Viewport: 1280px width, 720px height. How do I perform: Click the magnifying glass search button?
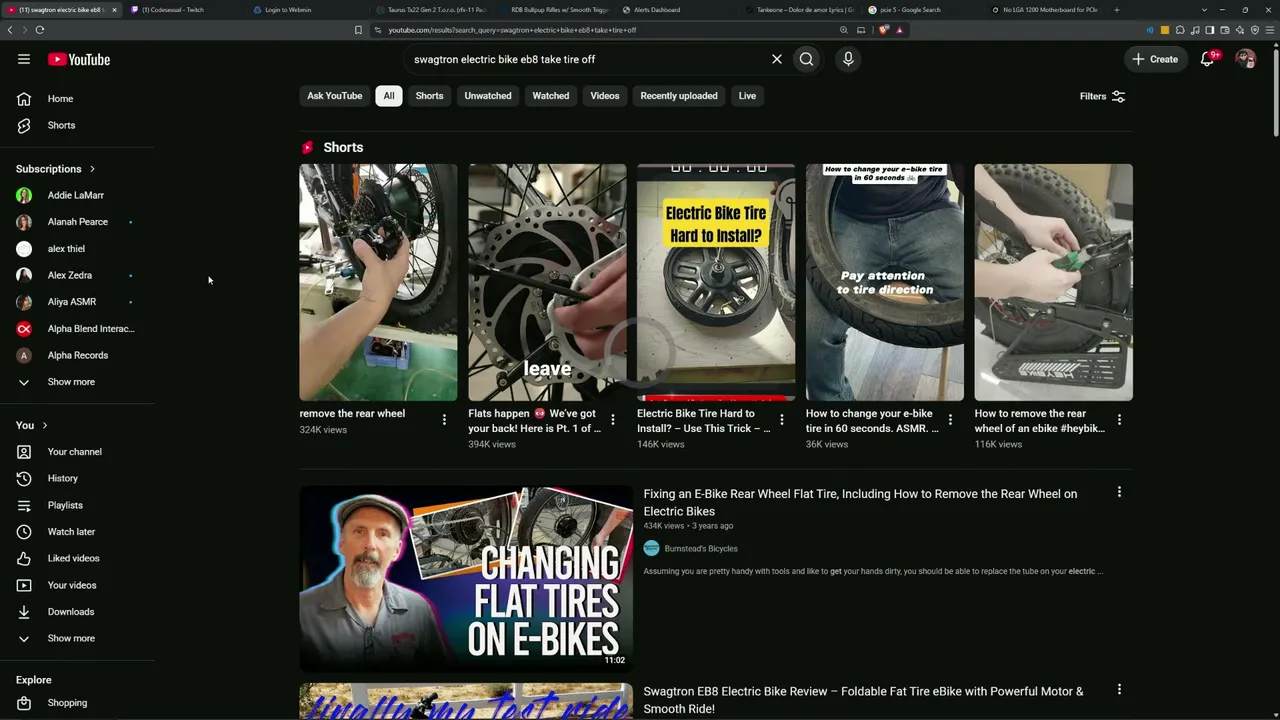[806, 59]
